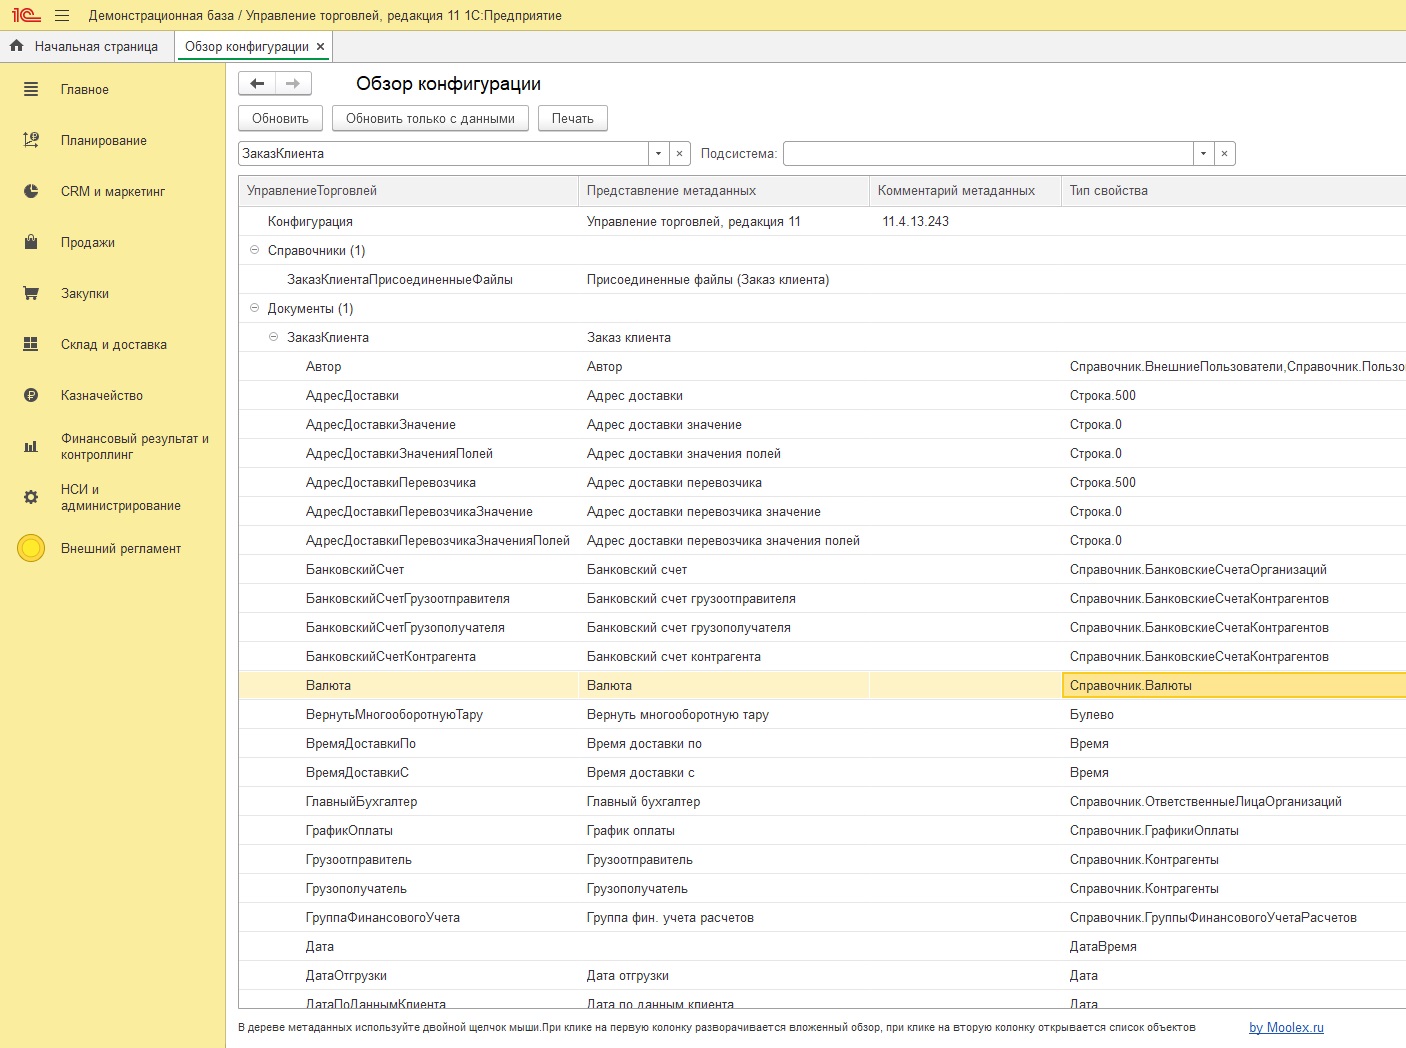The image size is (1406, 1048).
Task: Select the ГлавныйБухгалтер row
Action: 822,801
